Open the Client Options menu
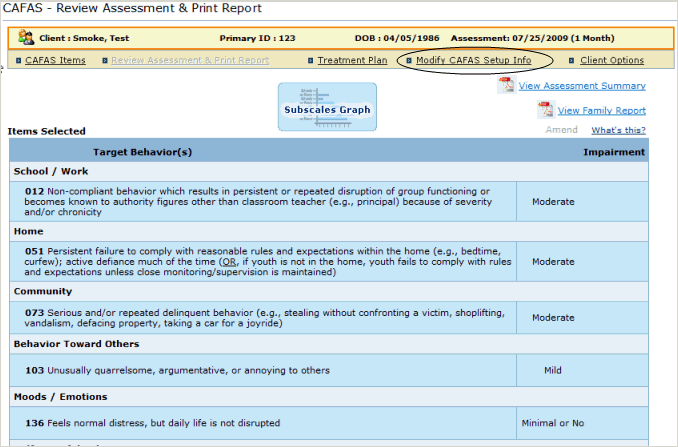This screenshot has width=678, height=447. tap(612, 60)
